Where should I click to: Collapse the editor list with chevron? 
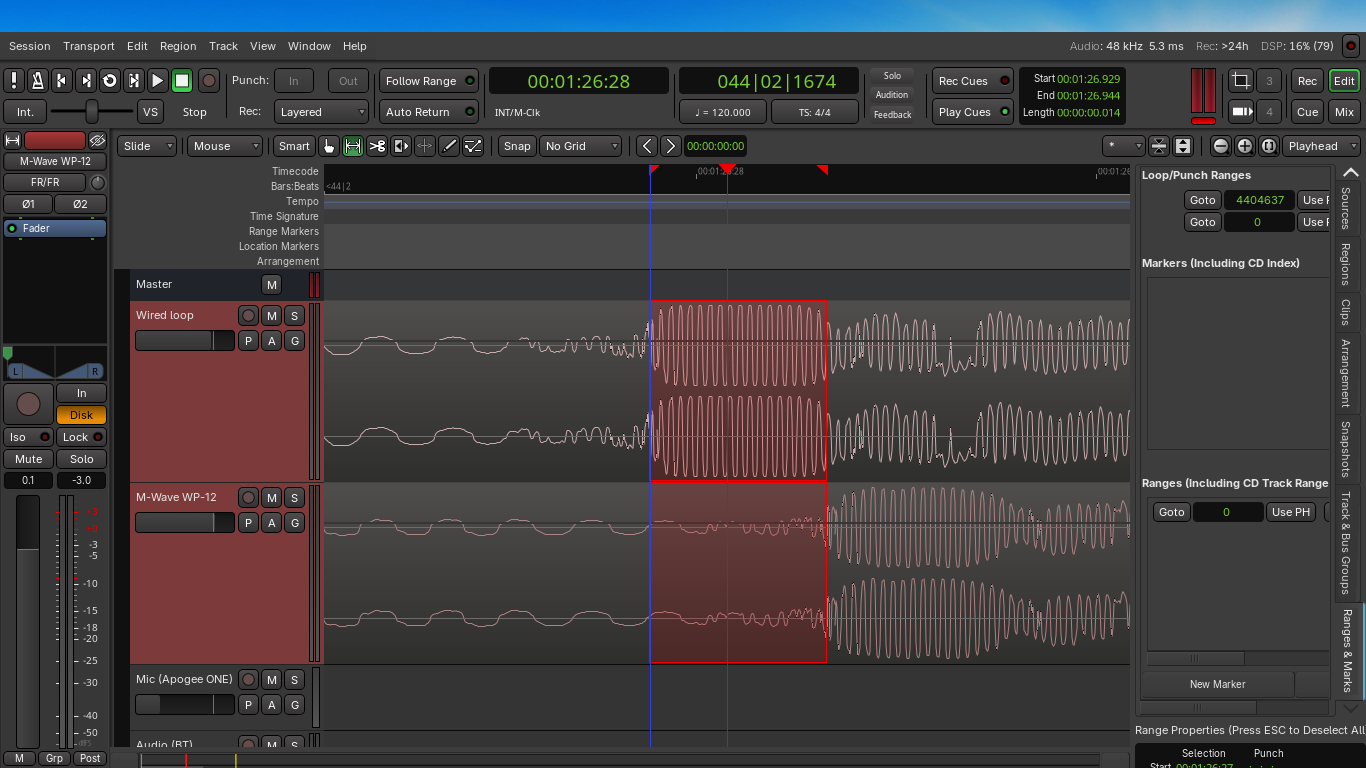1350,173
